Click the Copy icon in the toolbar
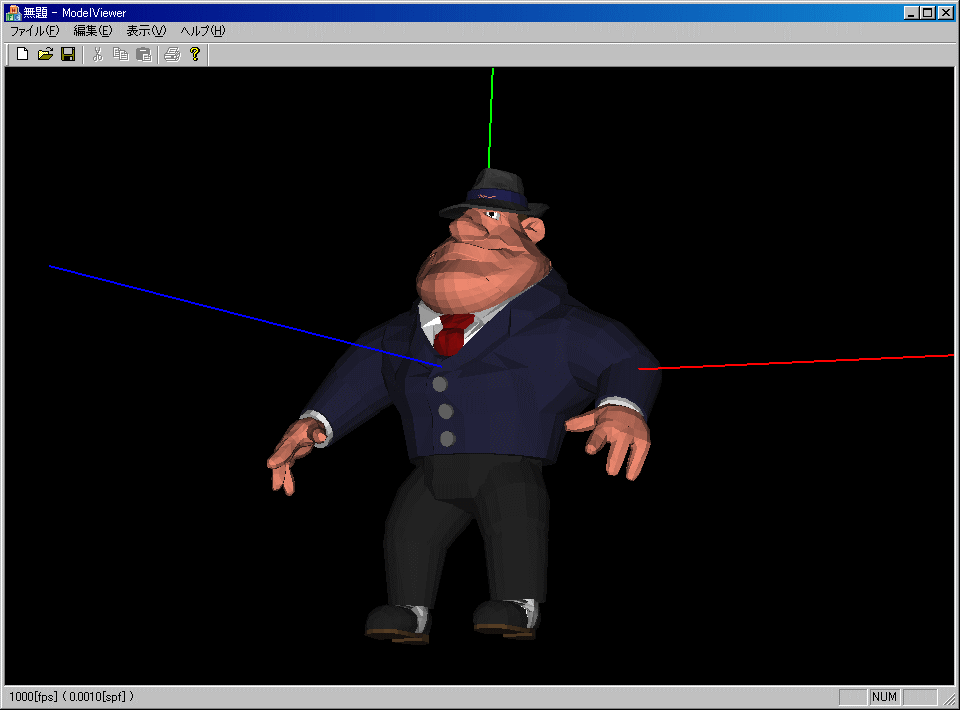Viewport: 960px width, 710px height. pyautogui.click(x=120, y=54)
